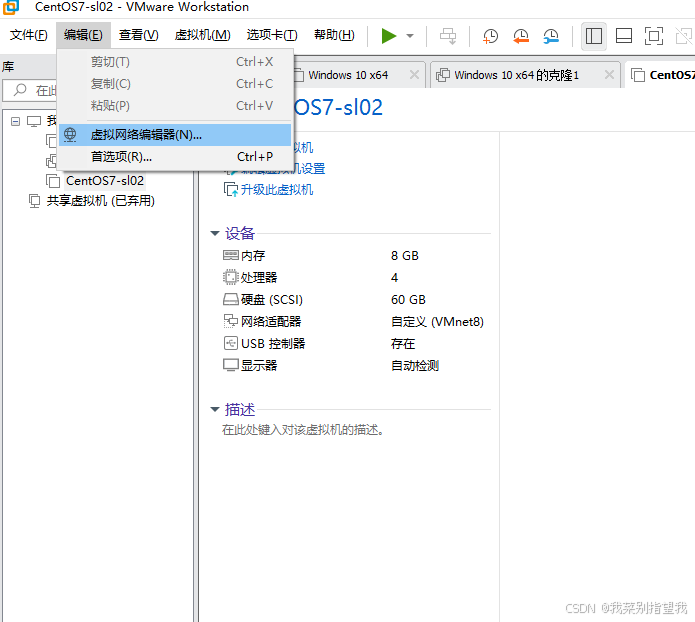Click the display monitor icon beside 显示器
Viewport: 695px width, 622px height.
[x=230, y=365]
